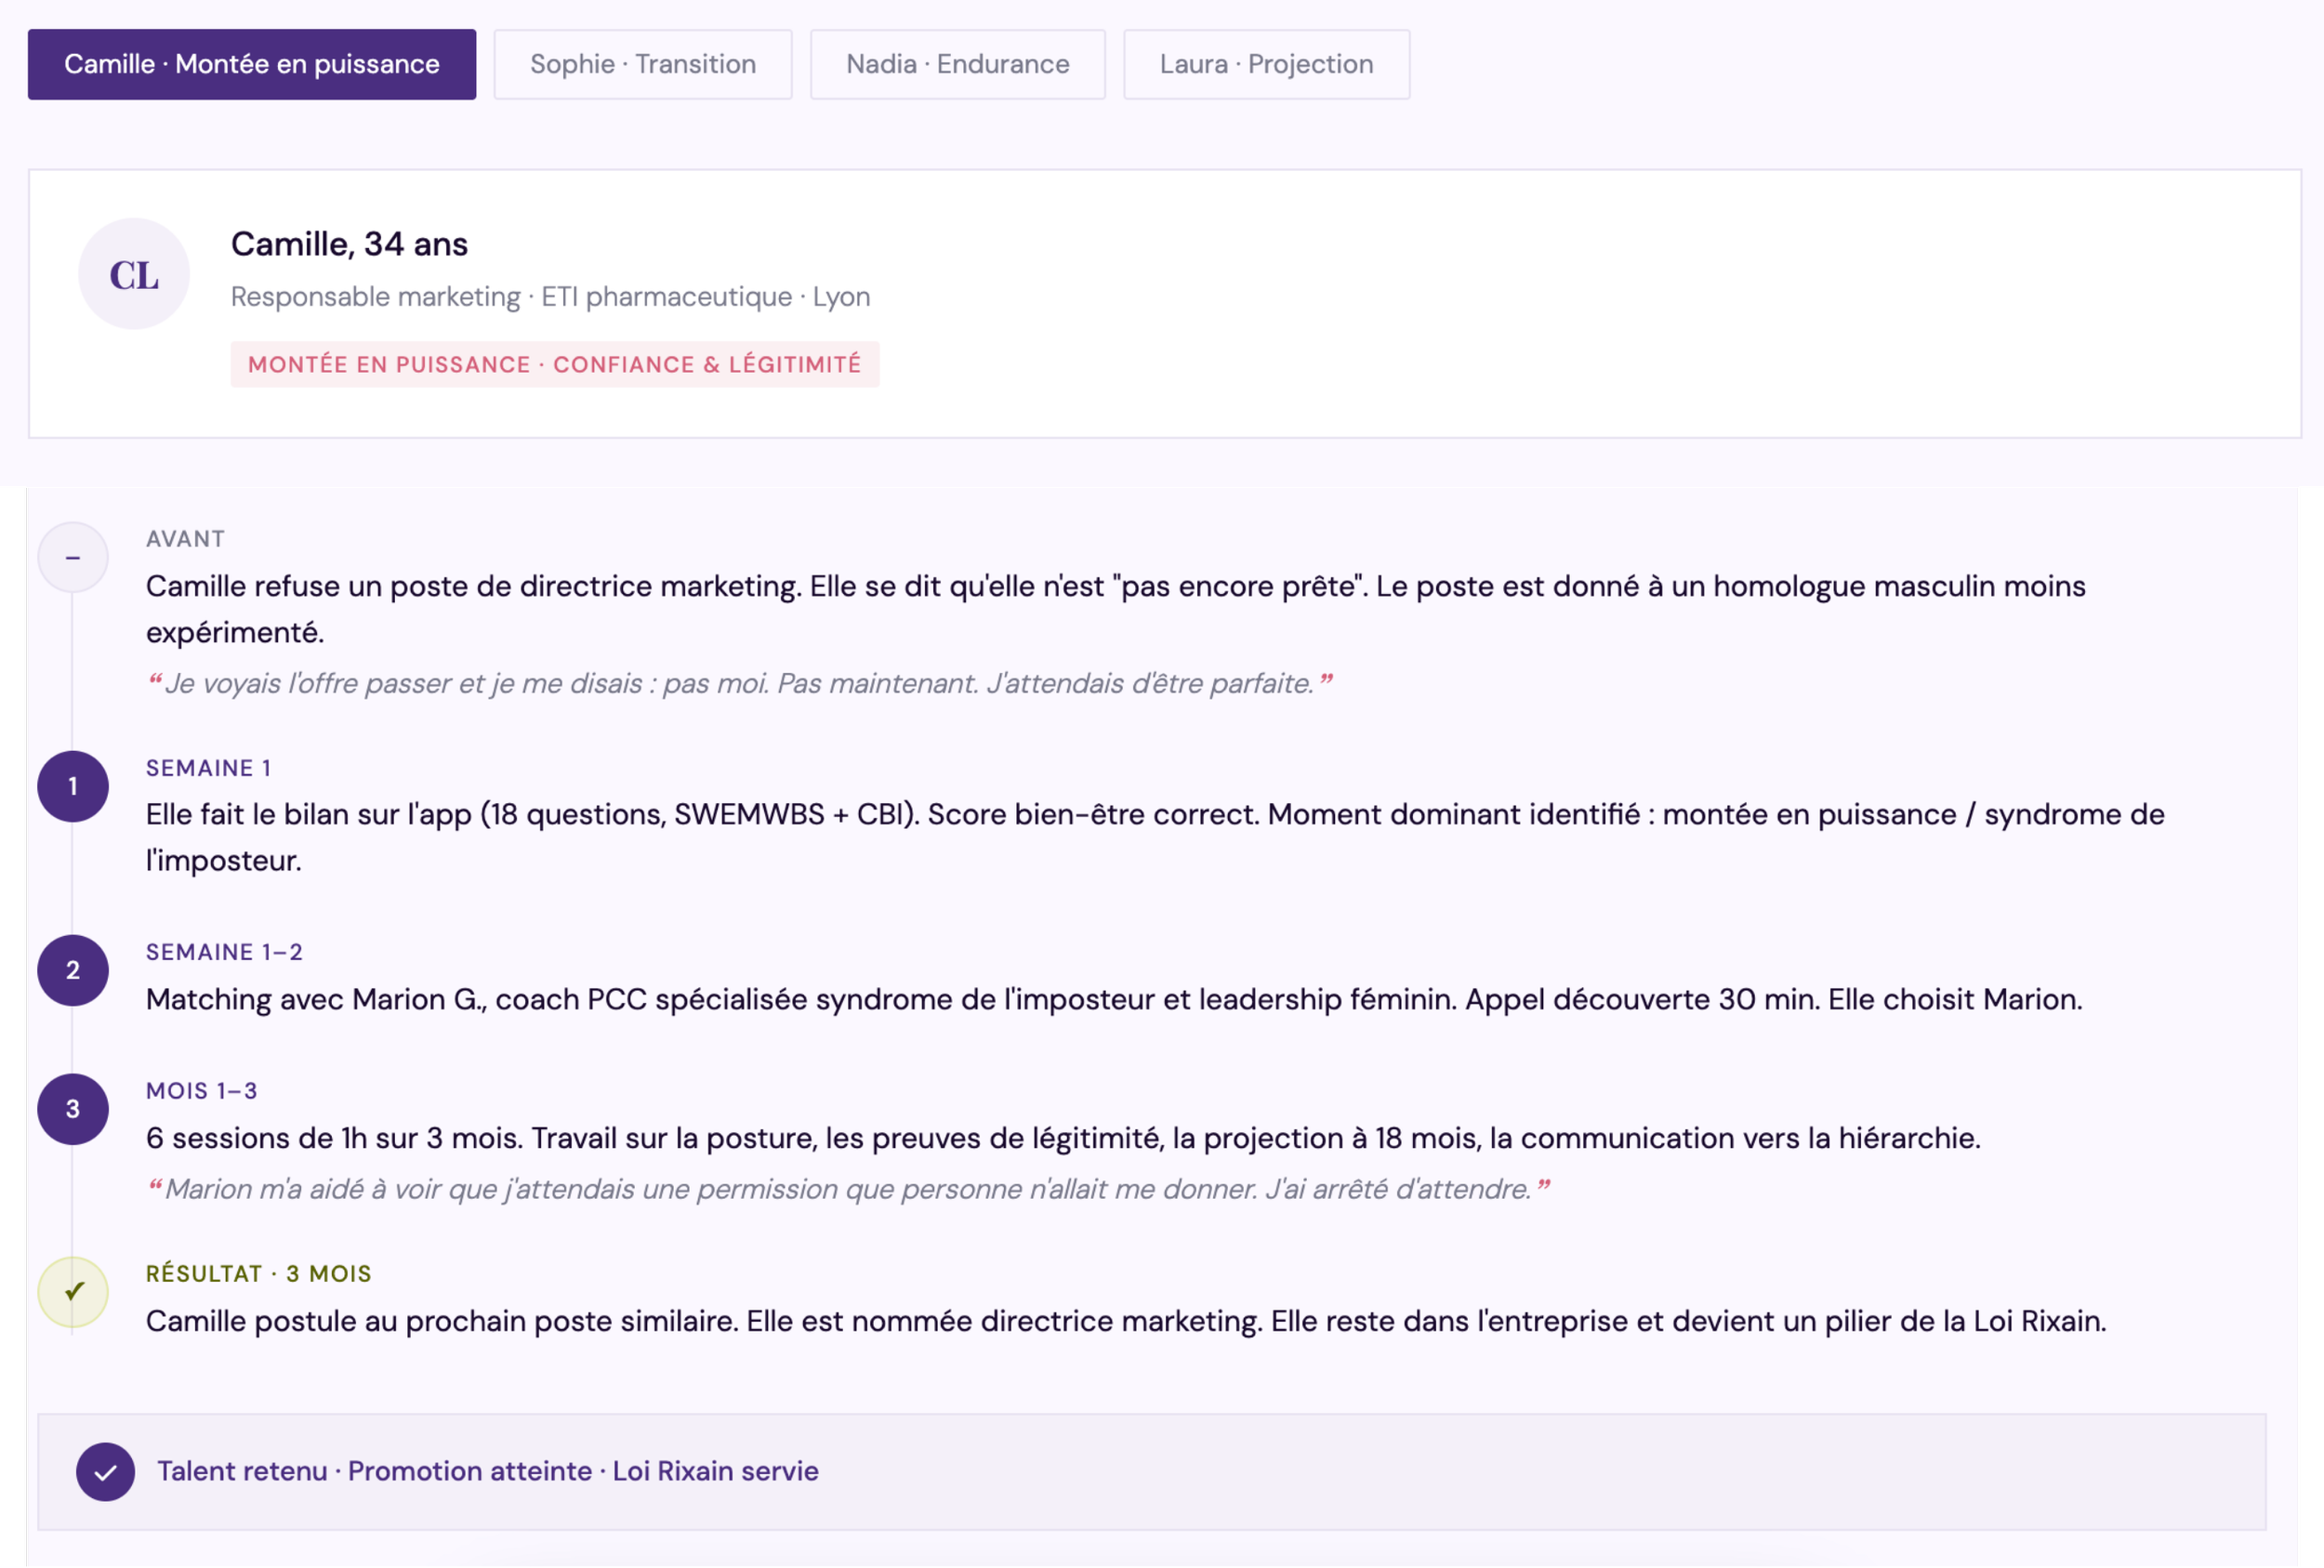Select the Camille · Montée en puissance tab
Screen dimensions: 2324x1568
click(x=251, y=64)
